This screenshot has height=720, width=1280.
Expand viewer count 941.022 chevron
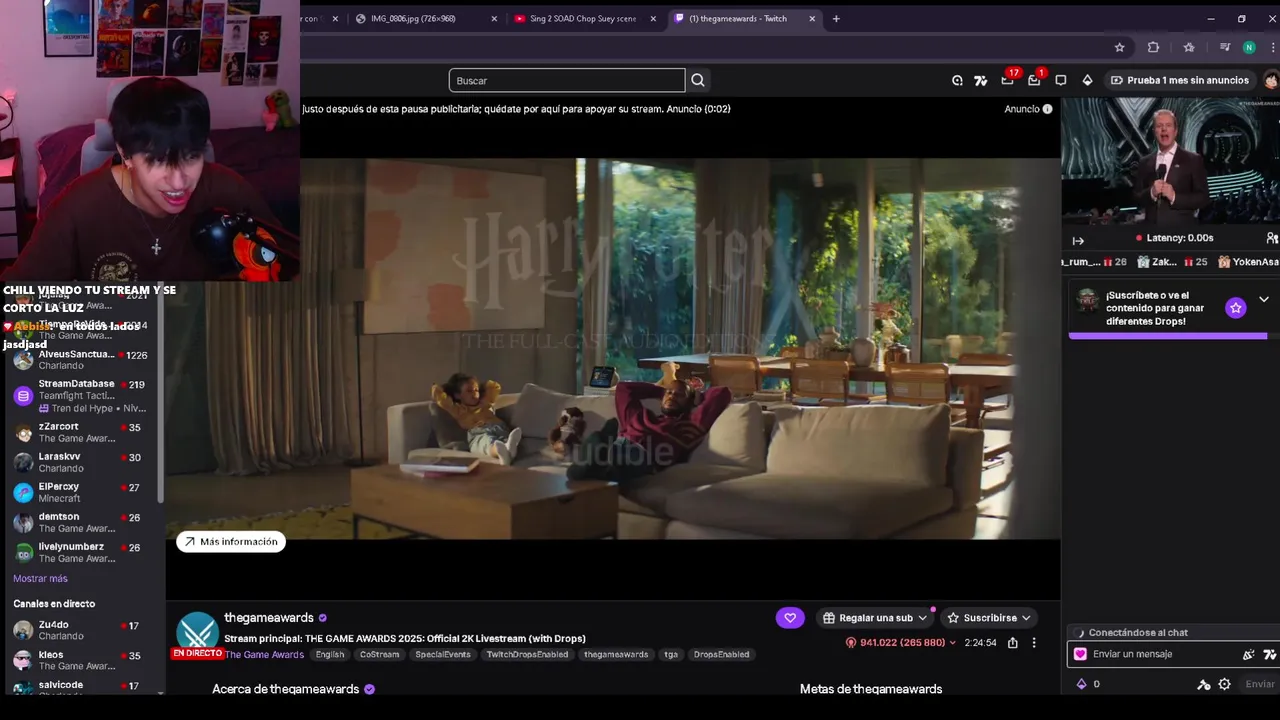click(x=952, y=643)
